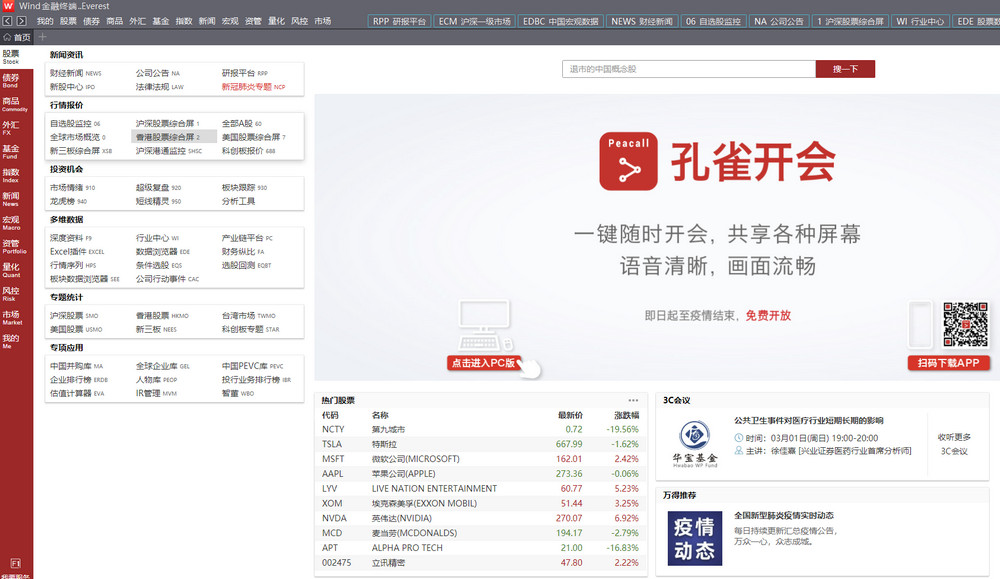Viewport: 1000px width, 579px height.
Task: Open the Stock (股票) sidebar section
Action: tap(11, 57)
